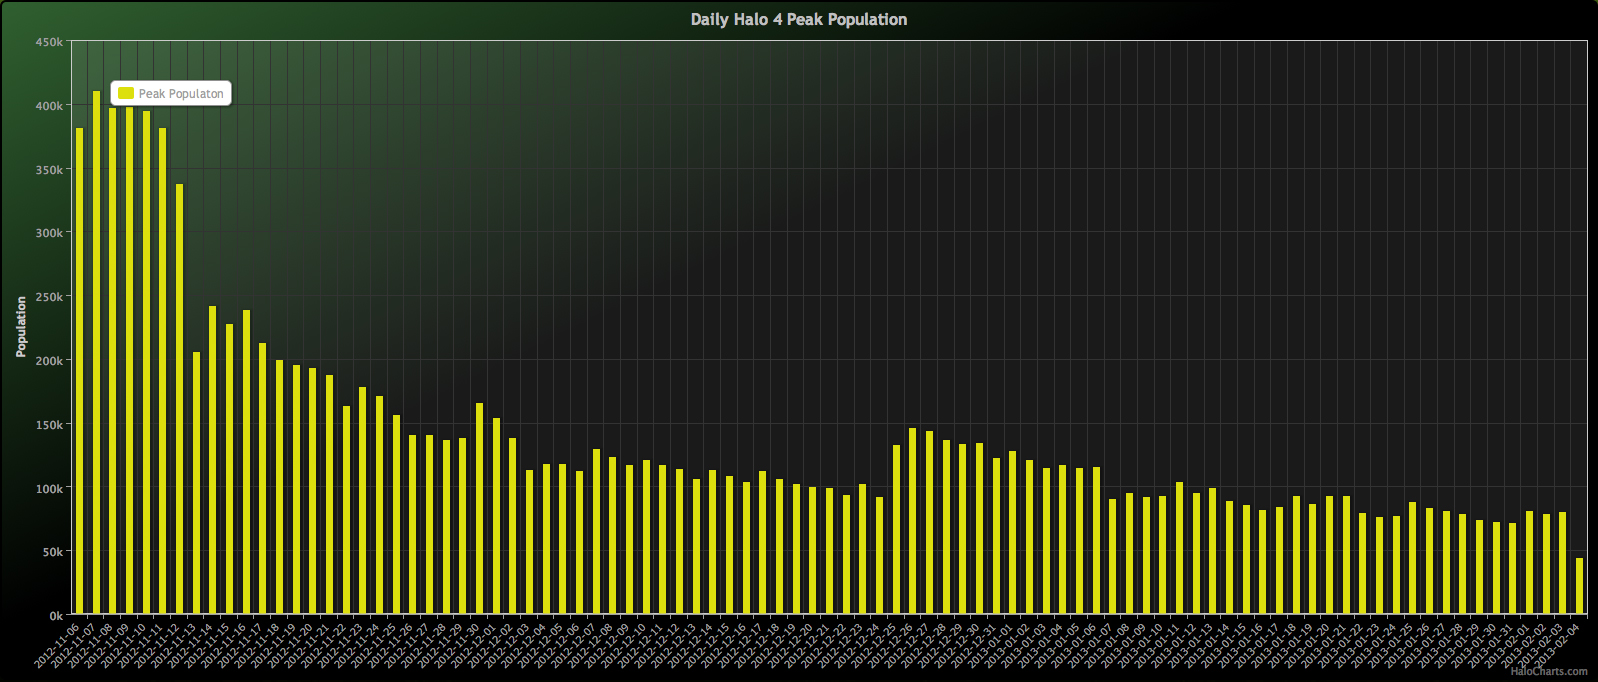Viewport: 1598px width, 682px height.
Task: Select the 2012-12-03 bar
Action: click(530, 542)
